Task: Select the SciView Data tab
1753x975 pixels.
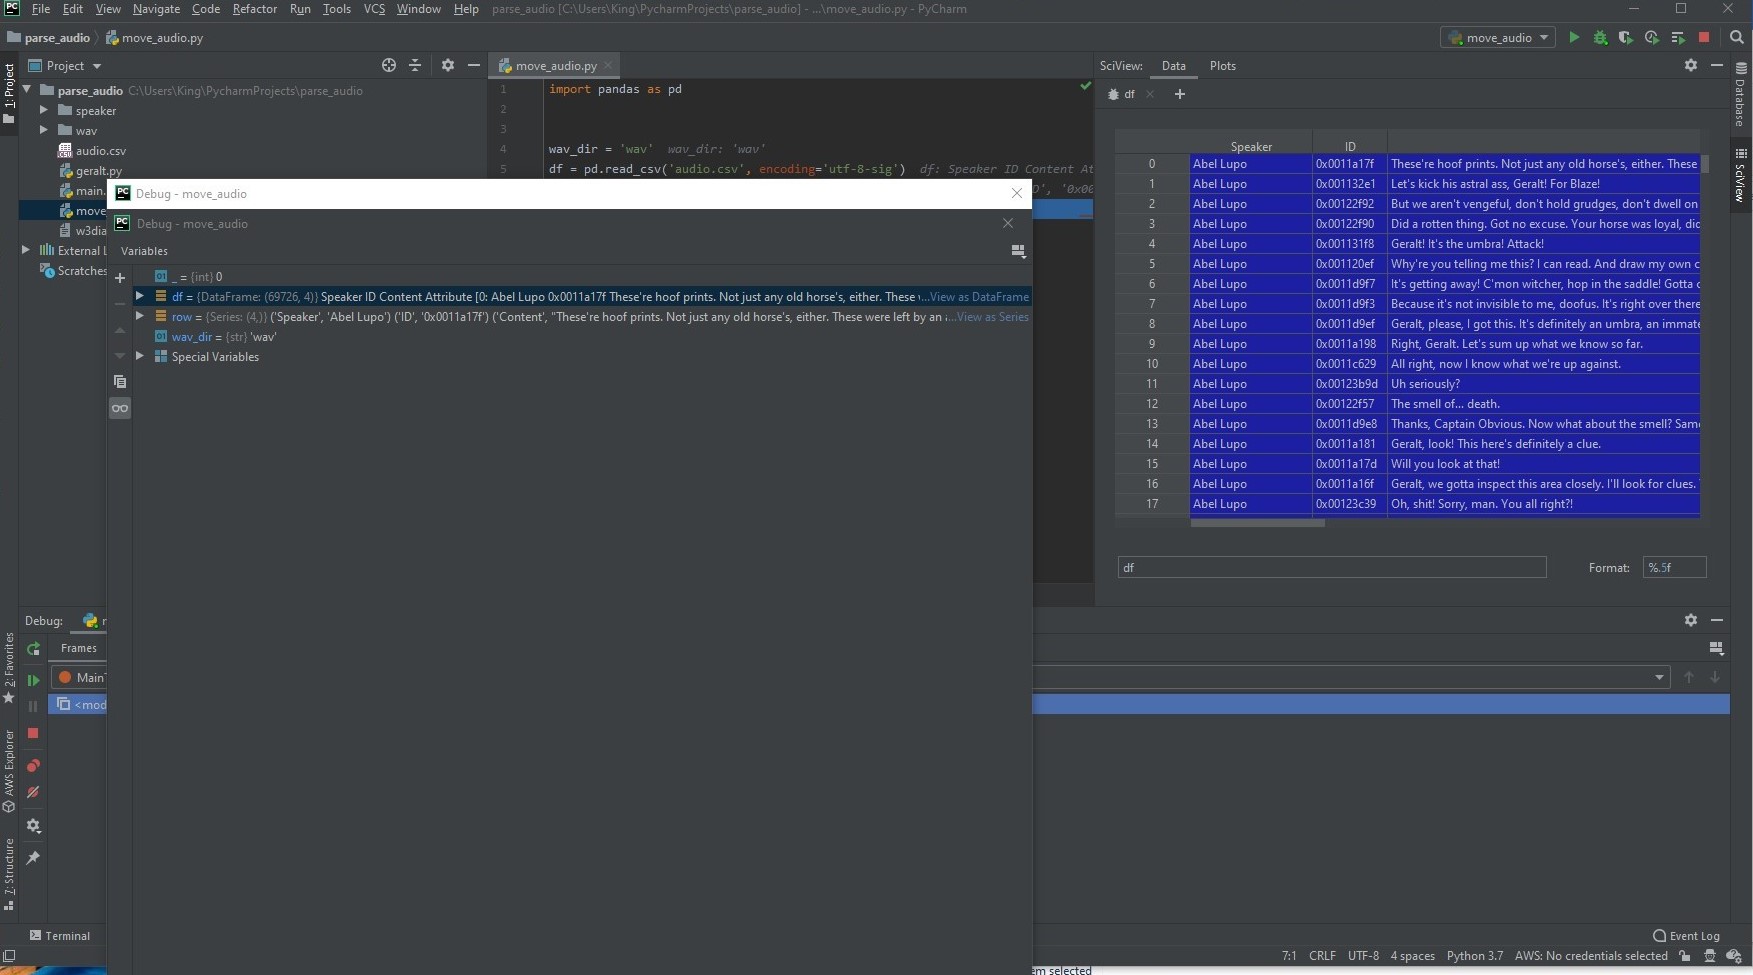Action: (x=1173, y=66)
